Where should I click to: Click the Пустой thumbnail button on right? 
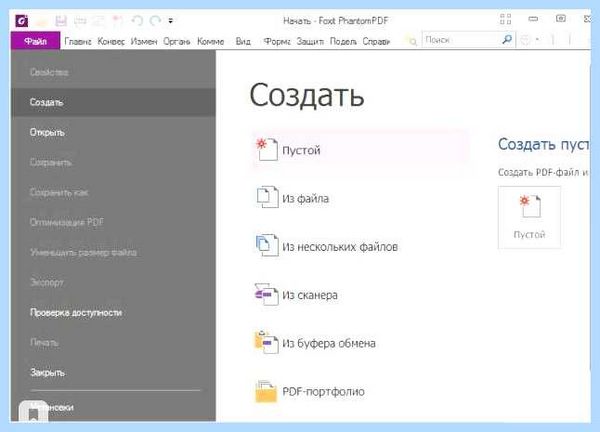pos(529,217)
